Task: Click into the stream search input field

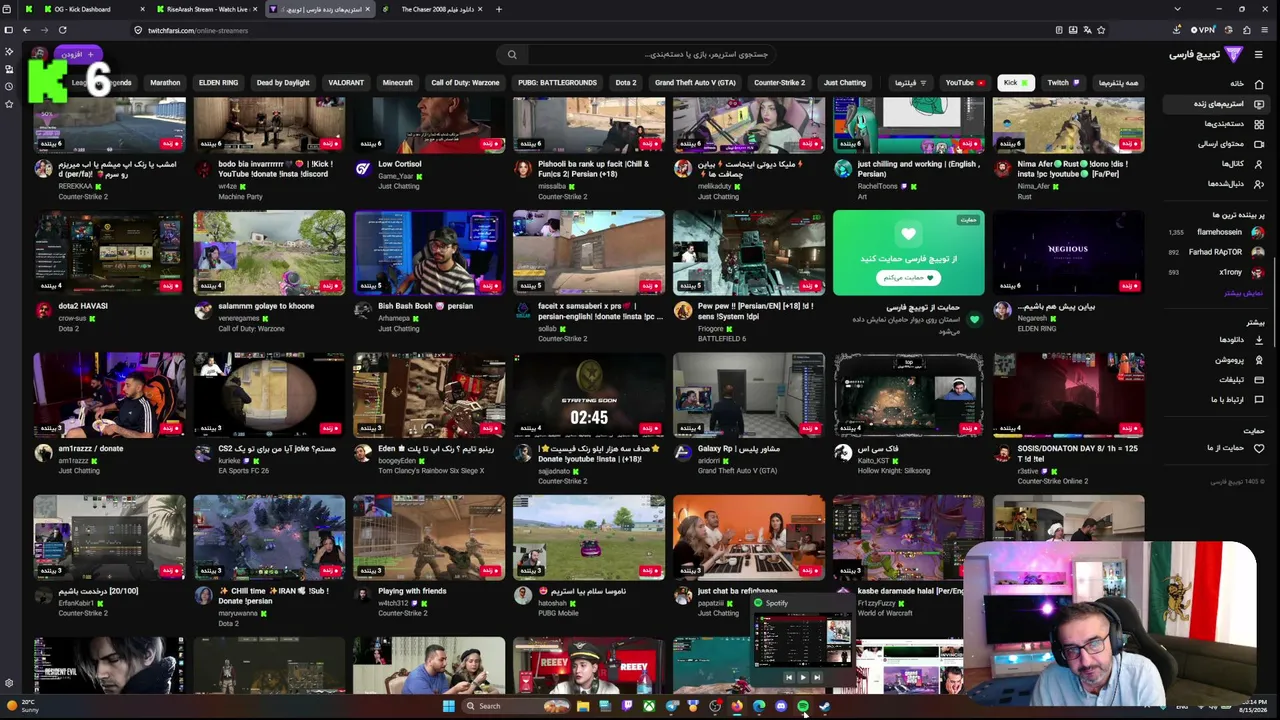Action: [x=650, y=54]
